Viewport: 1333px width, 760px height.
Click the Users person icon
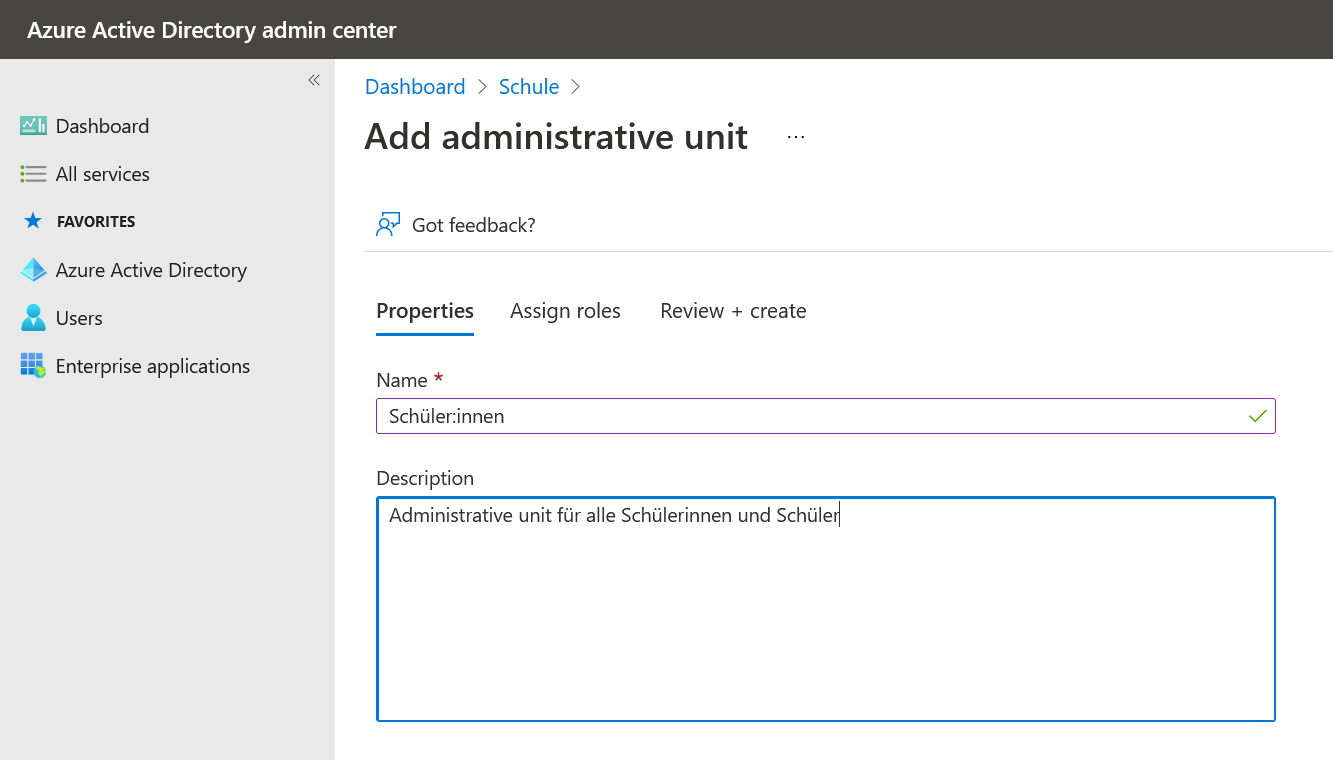click(33, 318)
